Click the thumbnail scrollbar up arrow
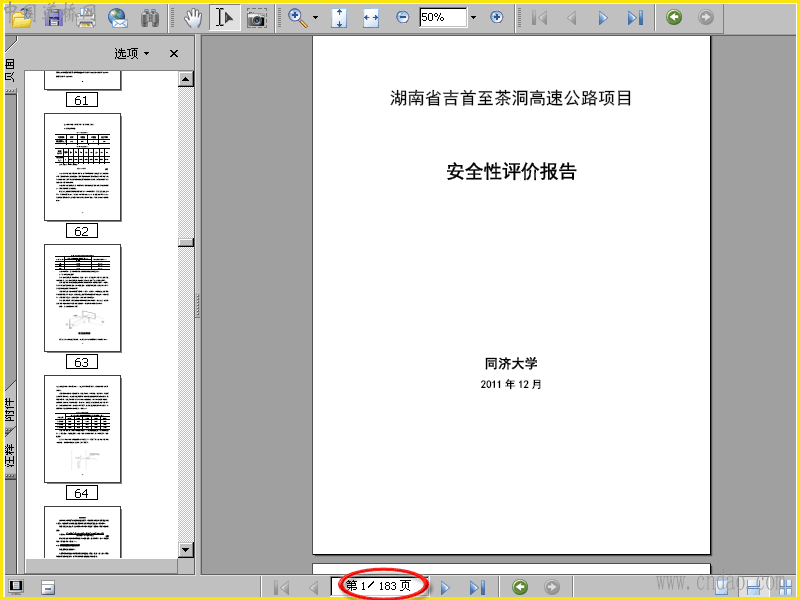 [186, 79]
